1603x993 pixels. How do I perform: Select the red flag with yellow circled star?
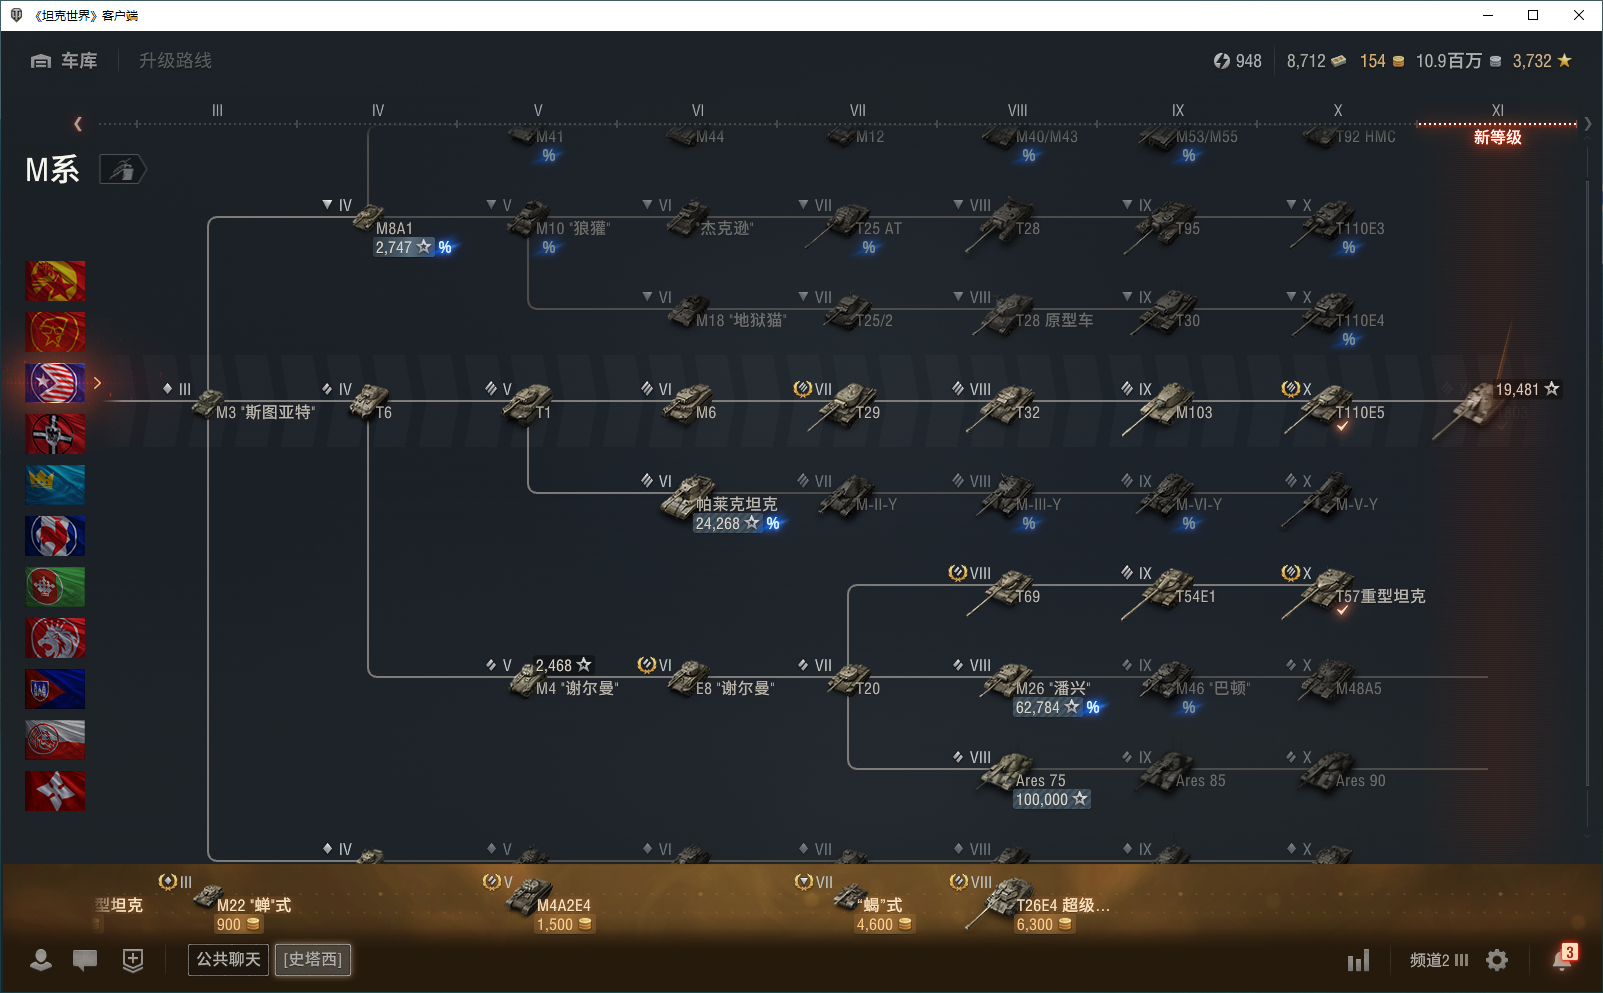click(x=55, y=332)
